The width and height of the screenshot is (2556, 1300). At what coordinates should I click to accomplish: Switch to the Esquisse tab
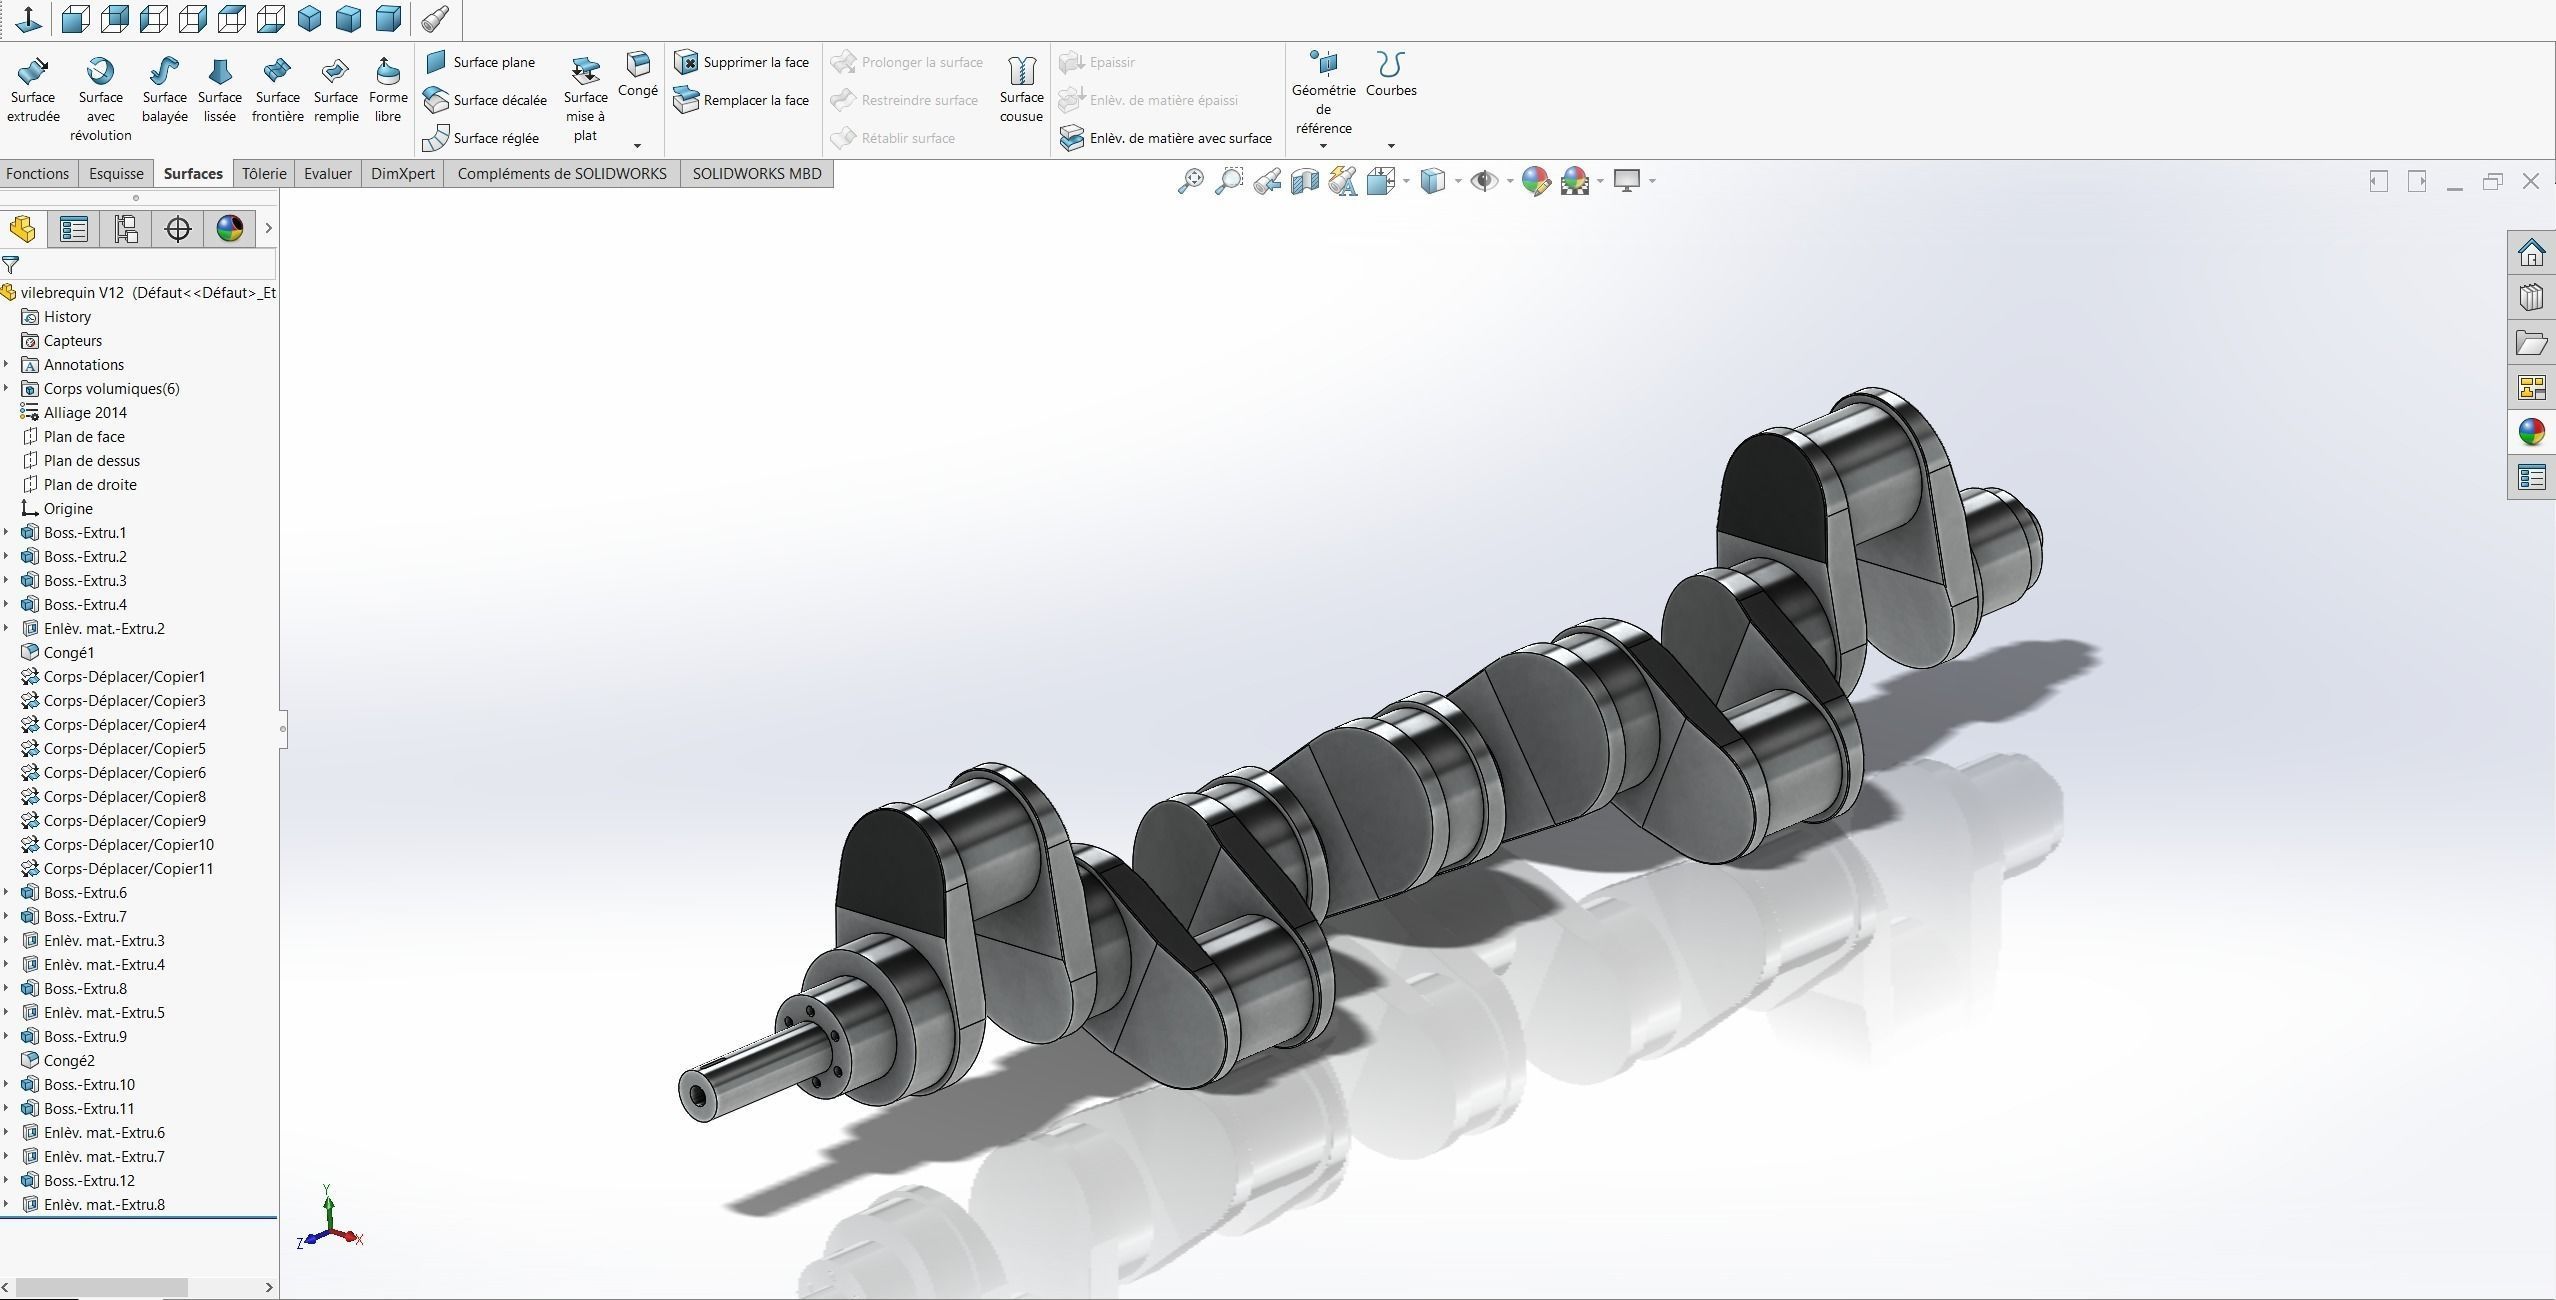click(116, 173)
